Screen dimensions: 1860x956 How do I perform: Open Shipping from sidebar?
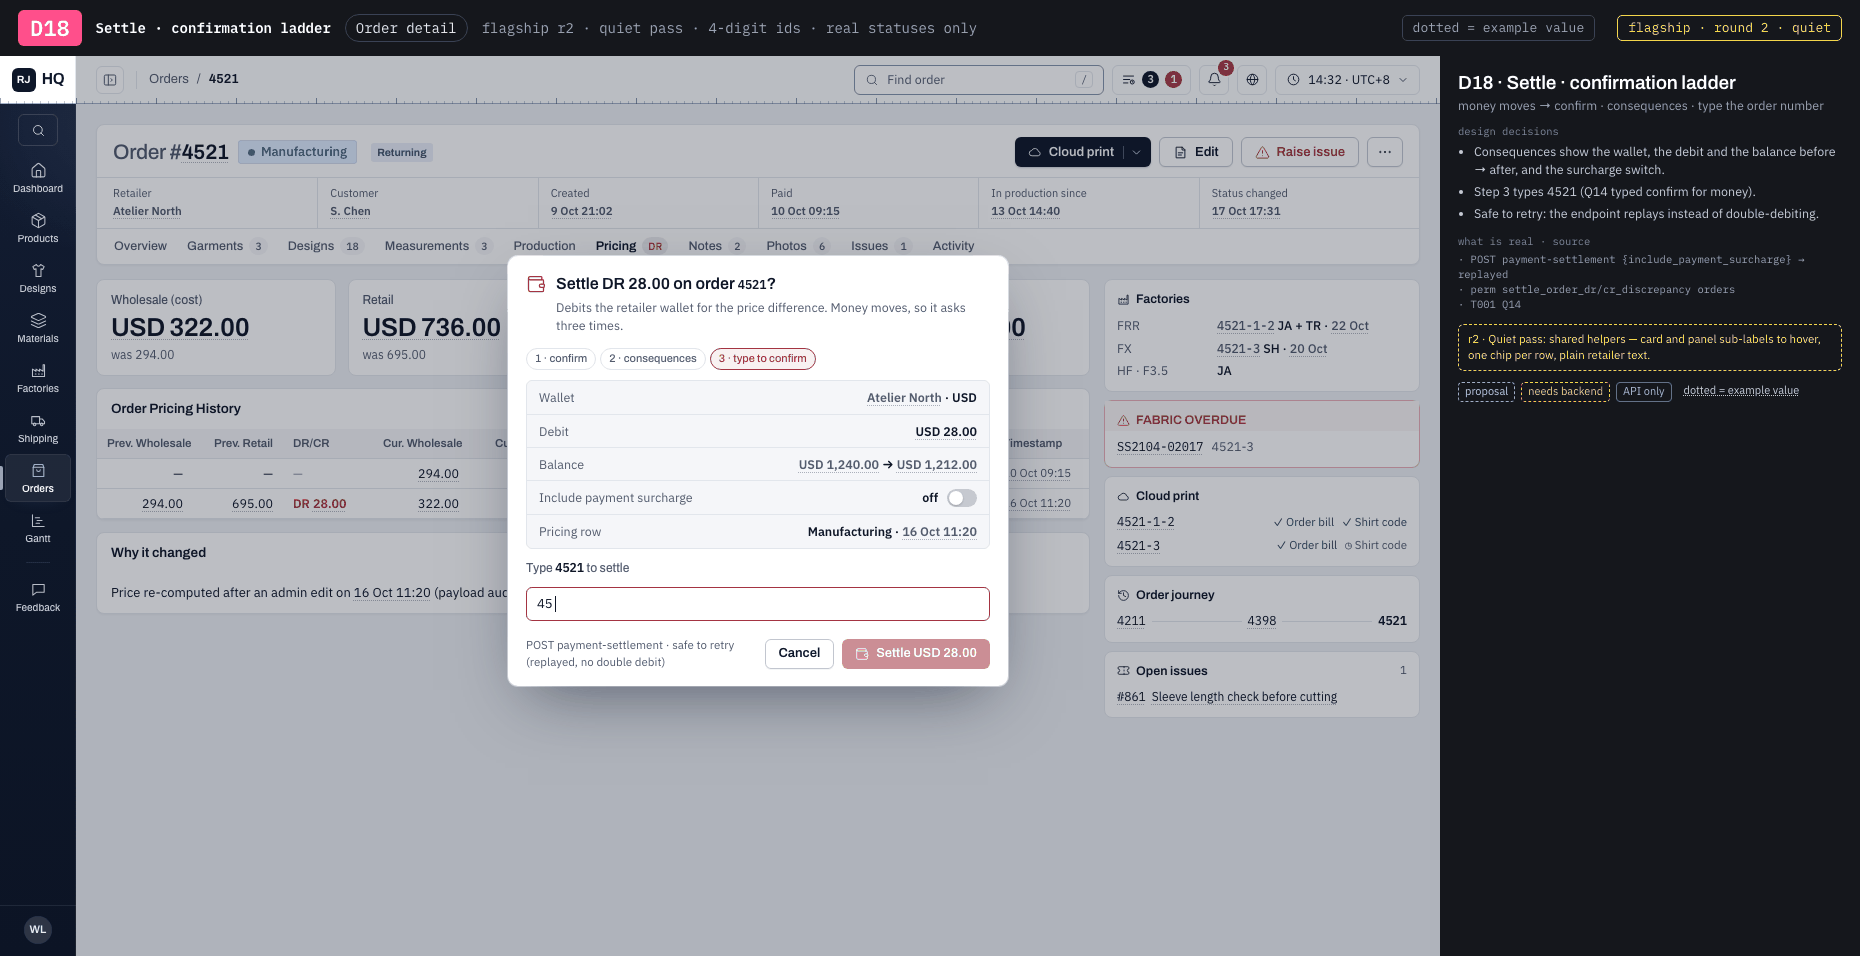tap(38, 428)
